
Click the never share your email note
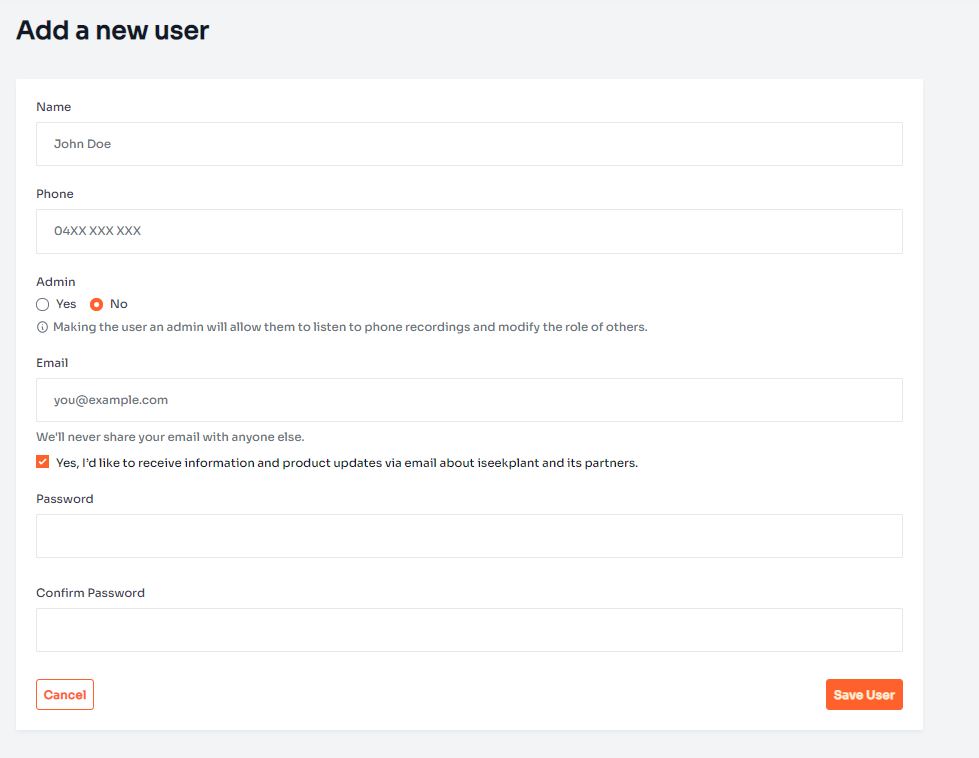coord(170,437)
